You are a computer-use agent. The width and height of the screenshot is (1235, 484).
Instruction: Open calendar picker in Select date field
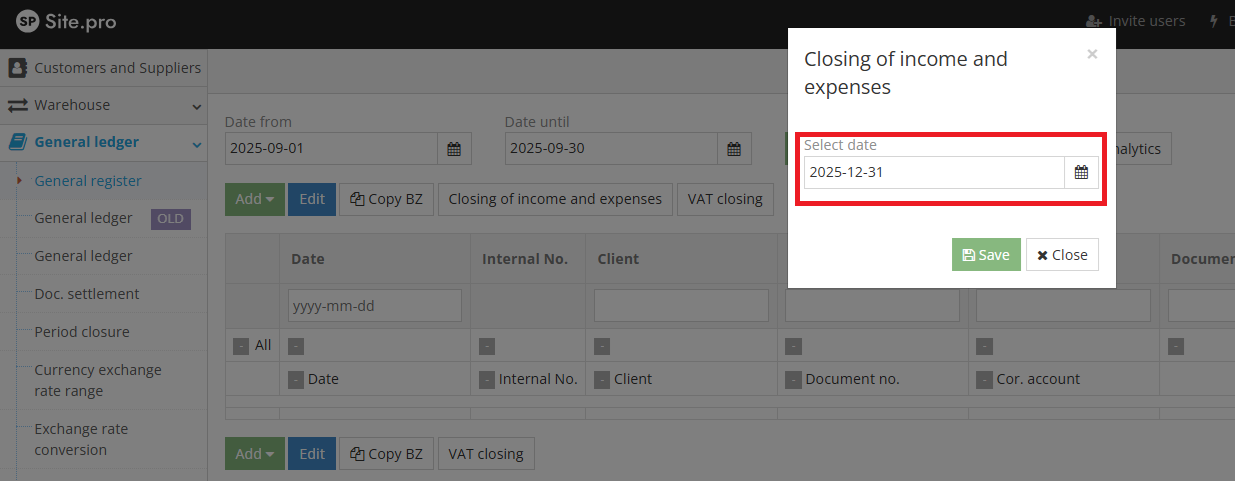coord(1081,172)
